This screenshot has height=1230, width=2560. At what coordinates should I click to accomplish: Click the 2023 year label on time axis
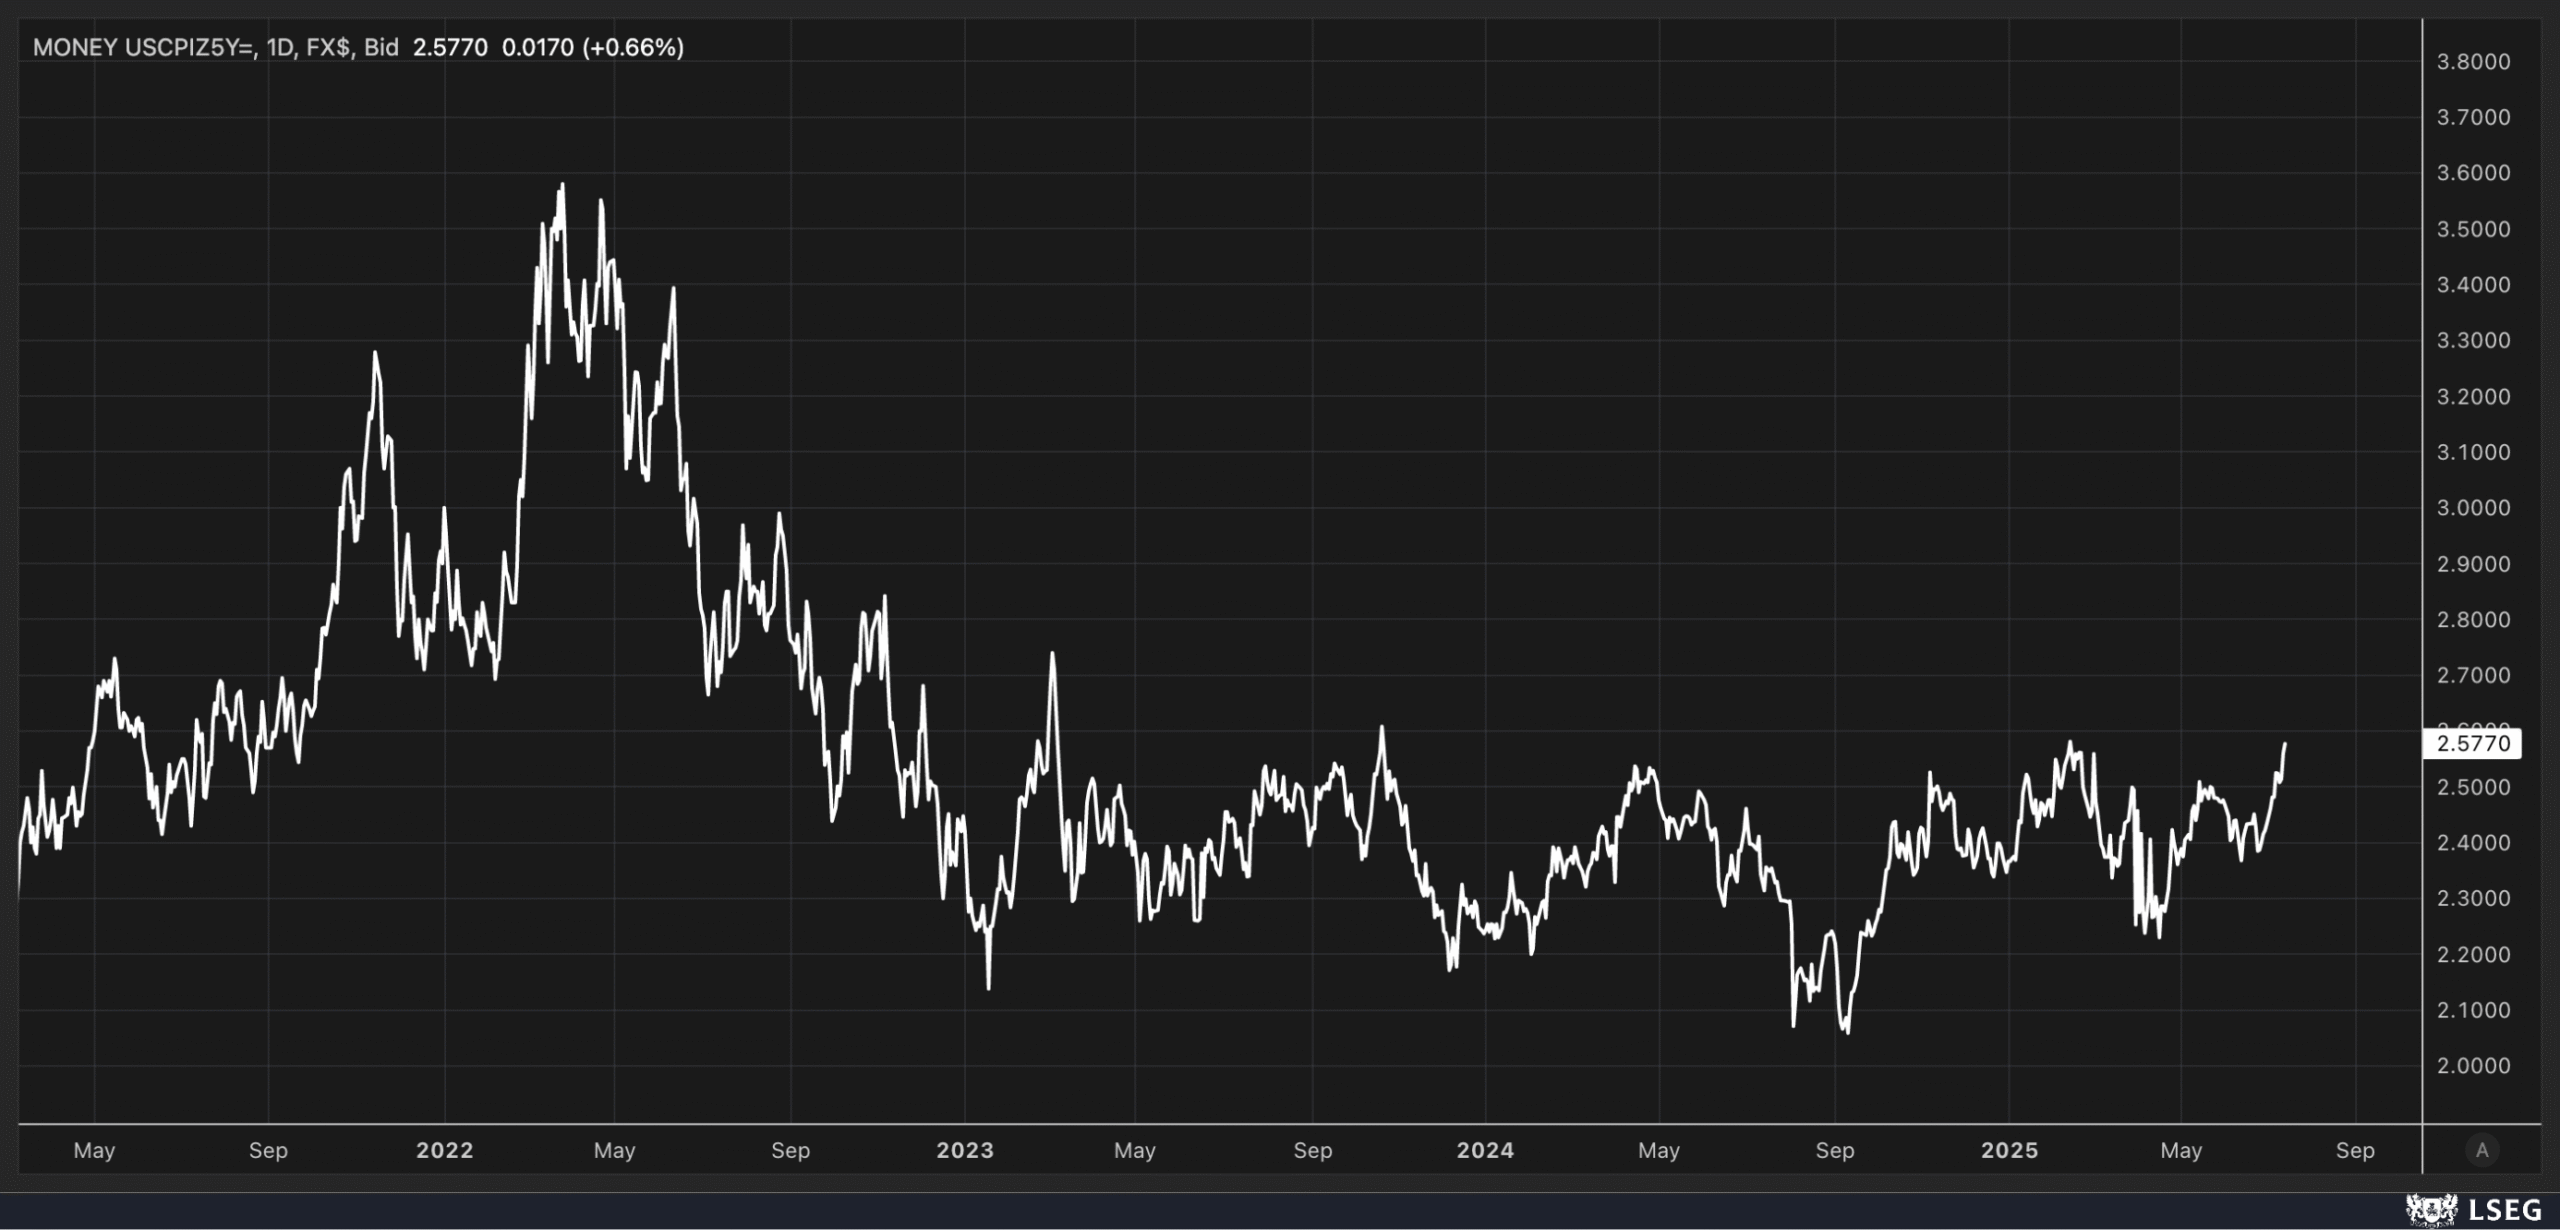965,1150
